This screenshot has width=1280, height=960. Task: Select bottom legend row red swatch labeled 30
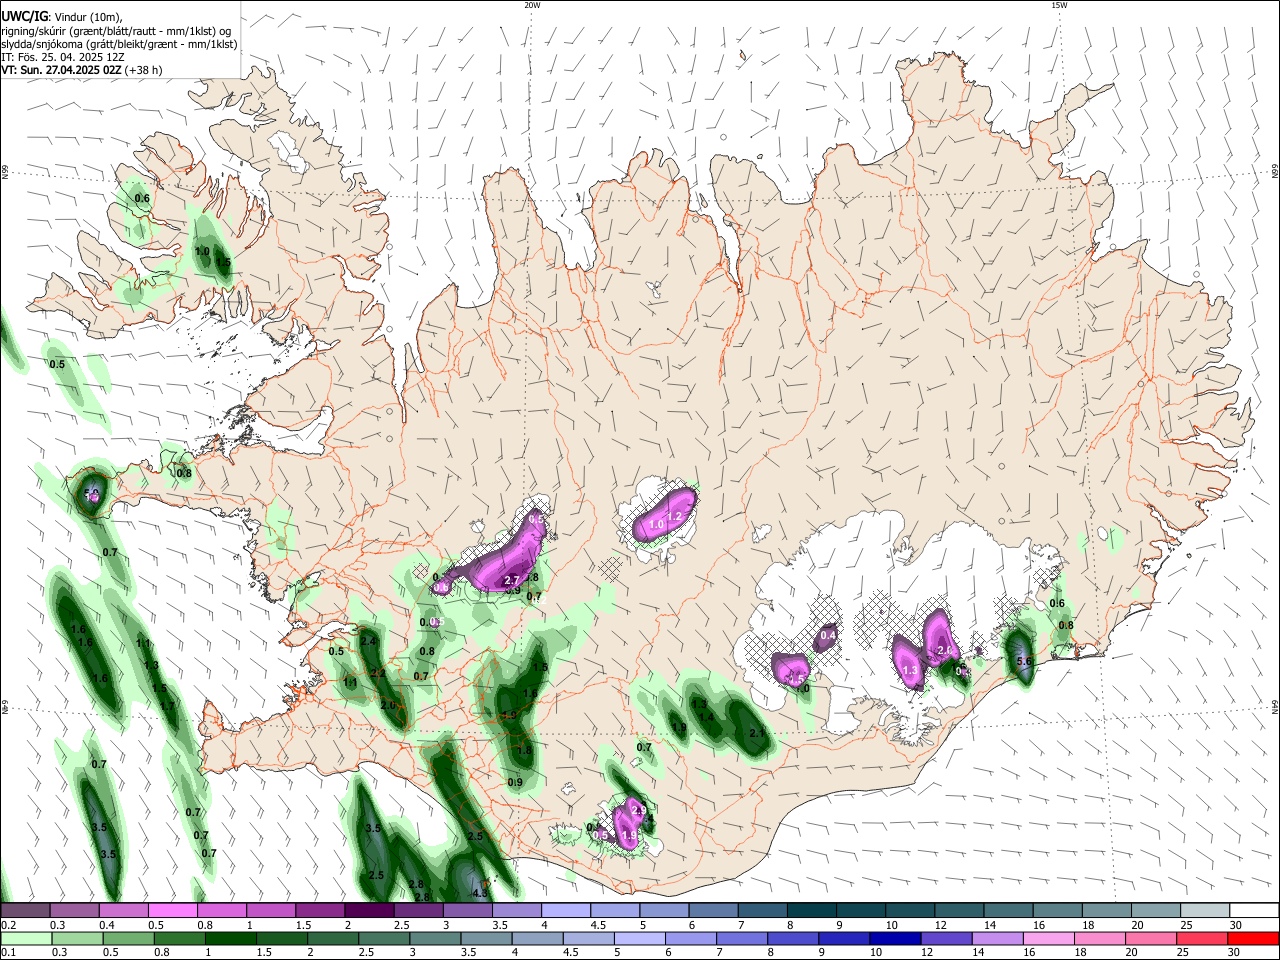click(1255, 939)
